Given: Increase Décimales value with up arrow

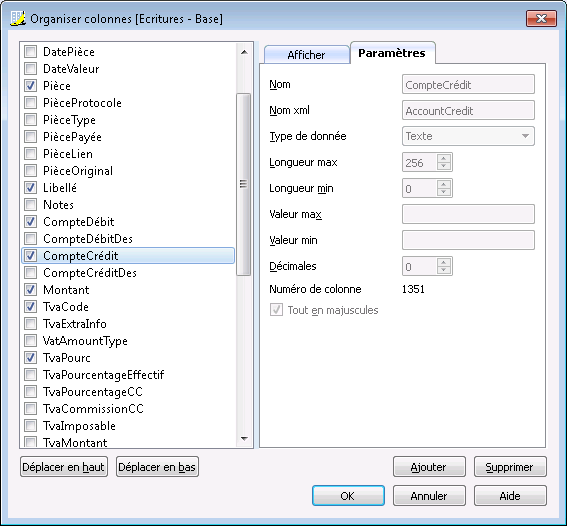Looking at the screenshot, I should coord(444,262).
